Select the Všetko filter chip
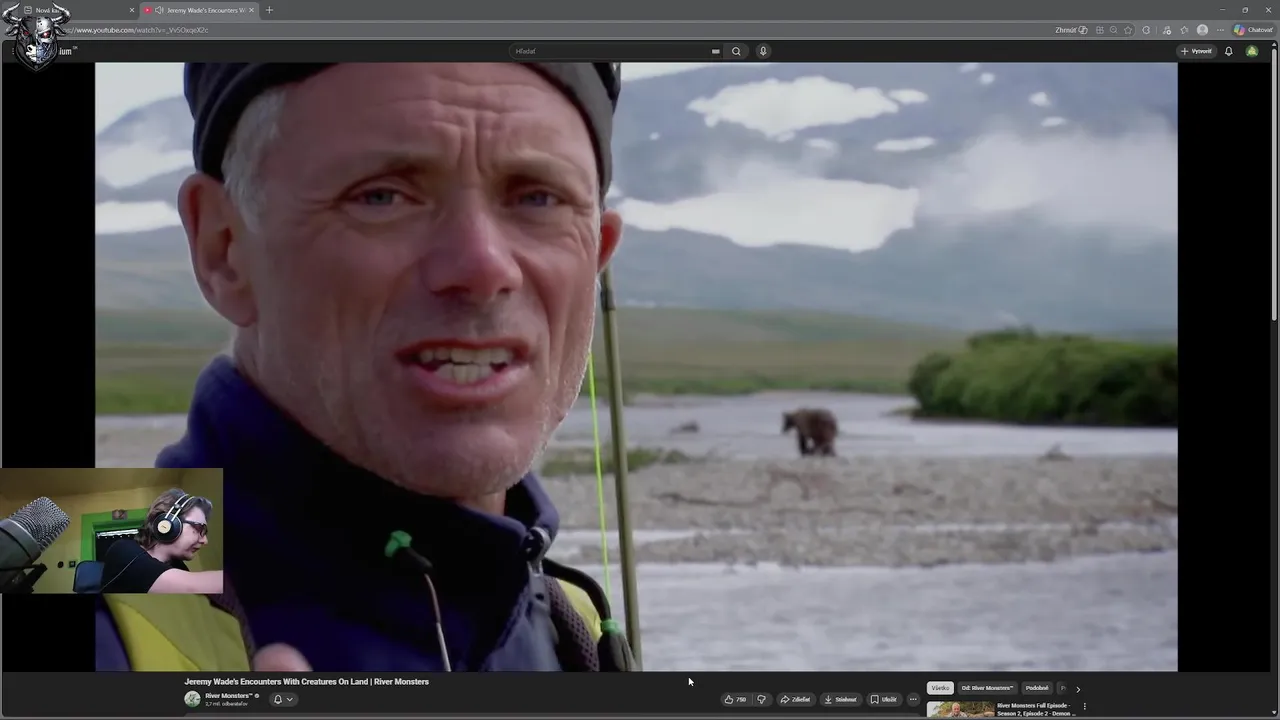Viewport: 1280px width, 720px height. pos(940,688)
